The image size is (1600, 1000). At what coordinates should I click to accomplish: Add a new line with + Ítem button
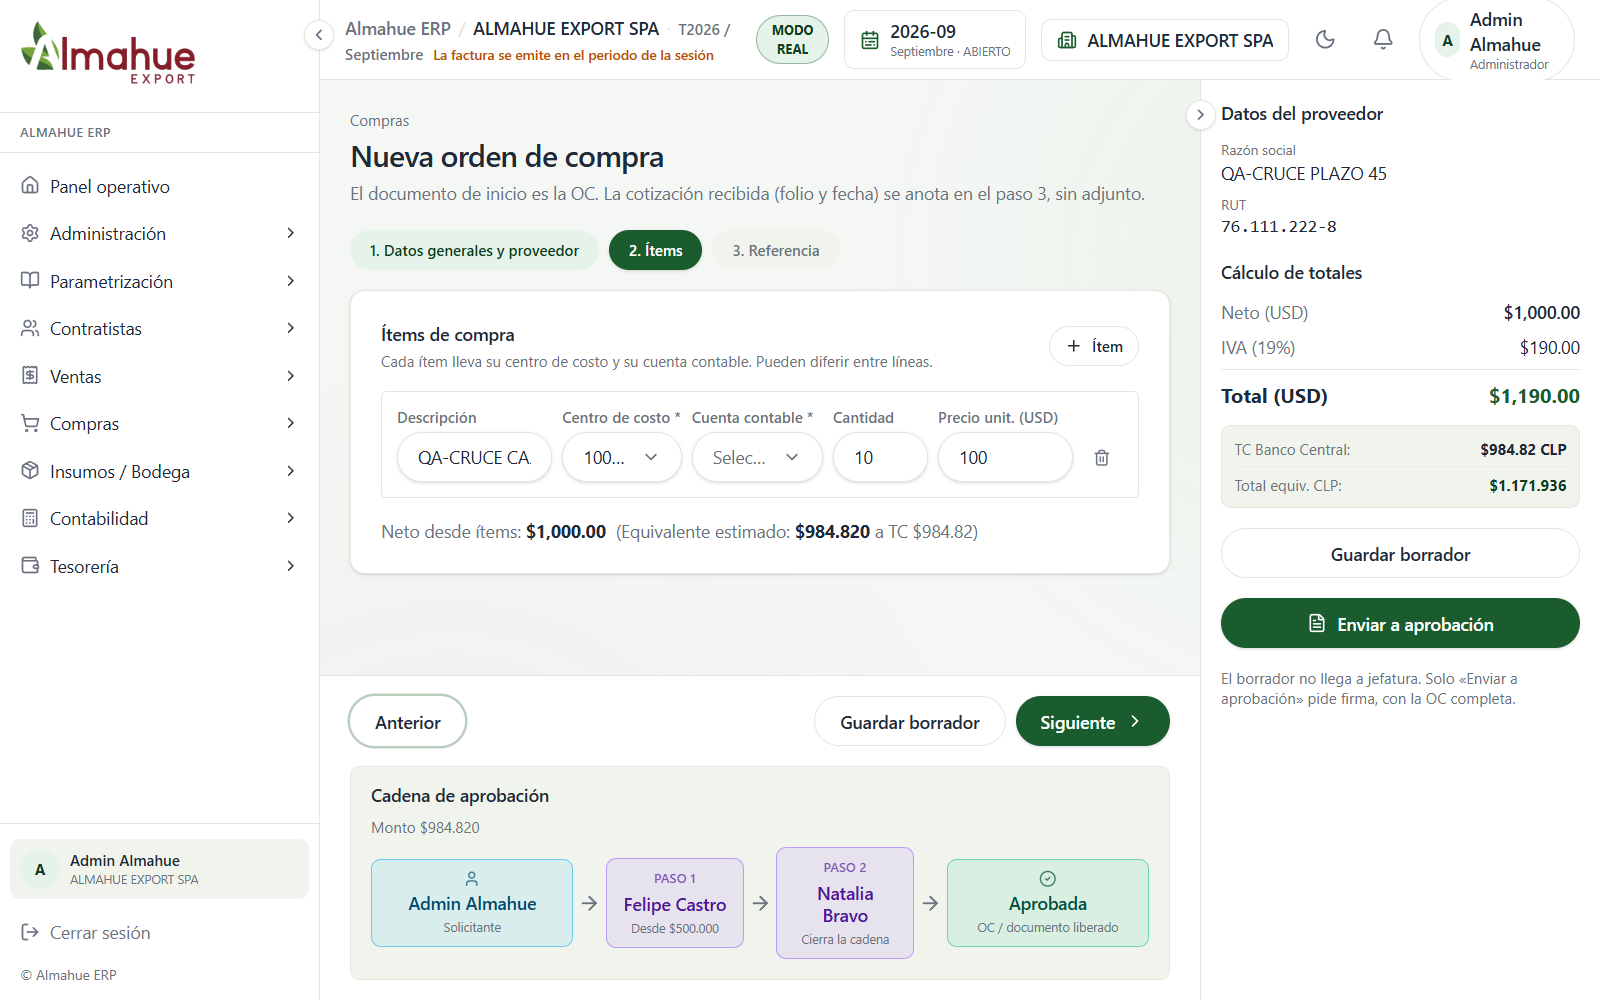coord(1094,346)
